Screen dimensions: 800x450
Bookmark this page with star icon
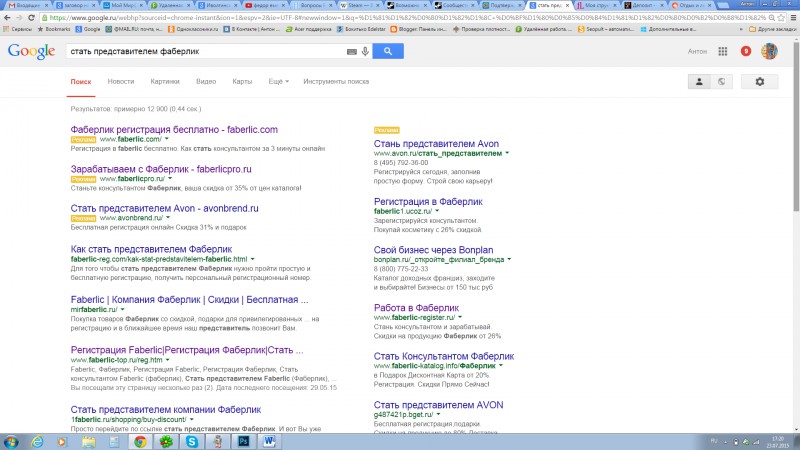click(781, 17)
